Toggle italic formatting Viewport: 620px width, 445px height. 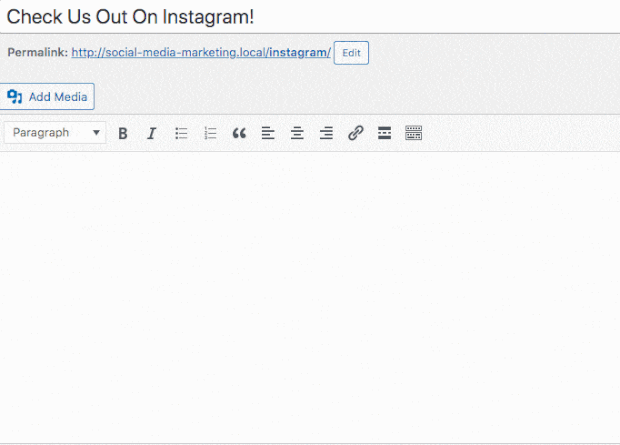click(152, 133)
